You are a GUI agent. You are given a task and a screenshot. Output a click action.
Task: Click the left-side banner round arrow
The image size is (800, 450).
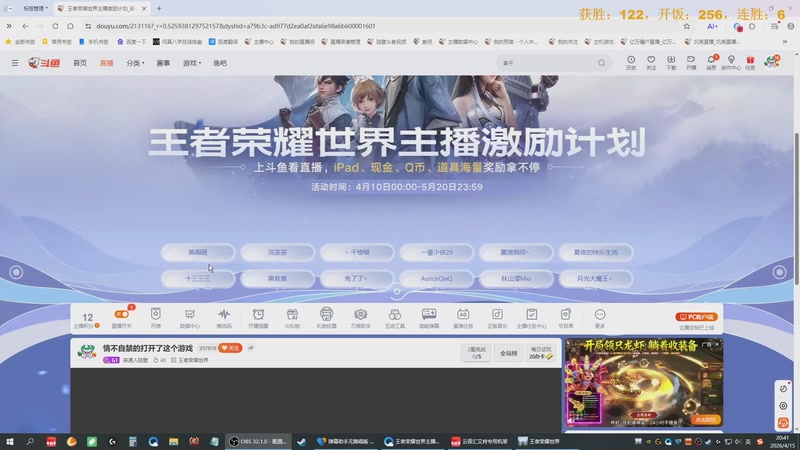click(16, 272)
